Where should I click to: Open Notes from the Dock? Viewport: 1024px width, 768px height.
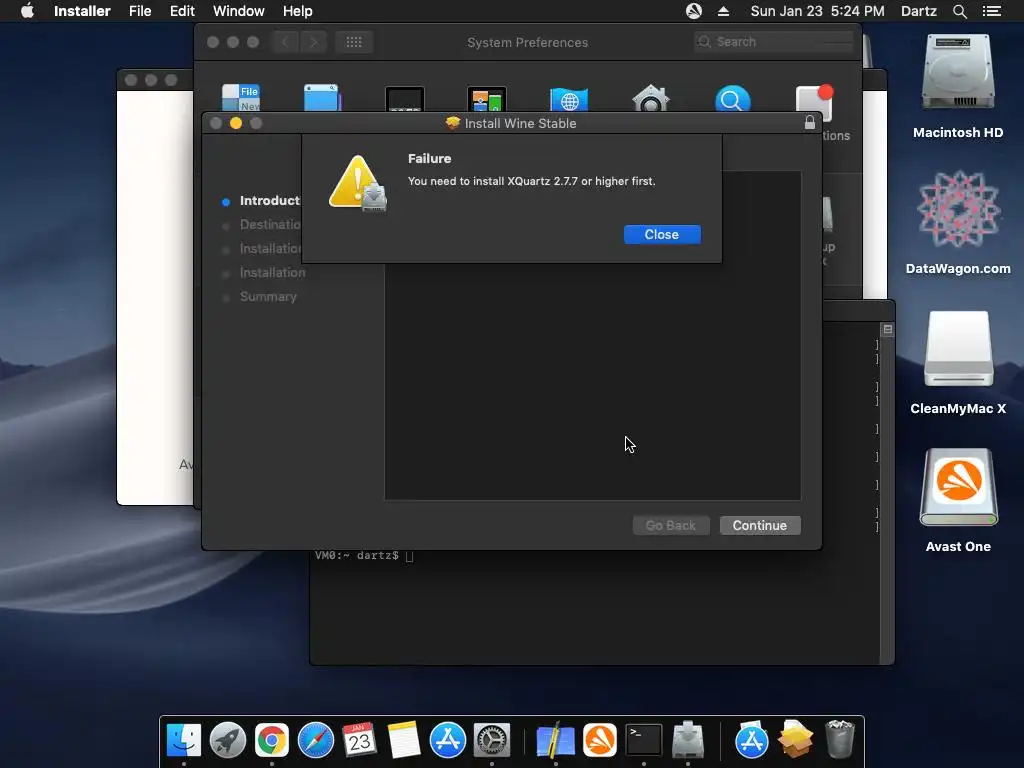click(404, 740)
